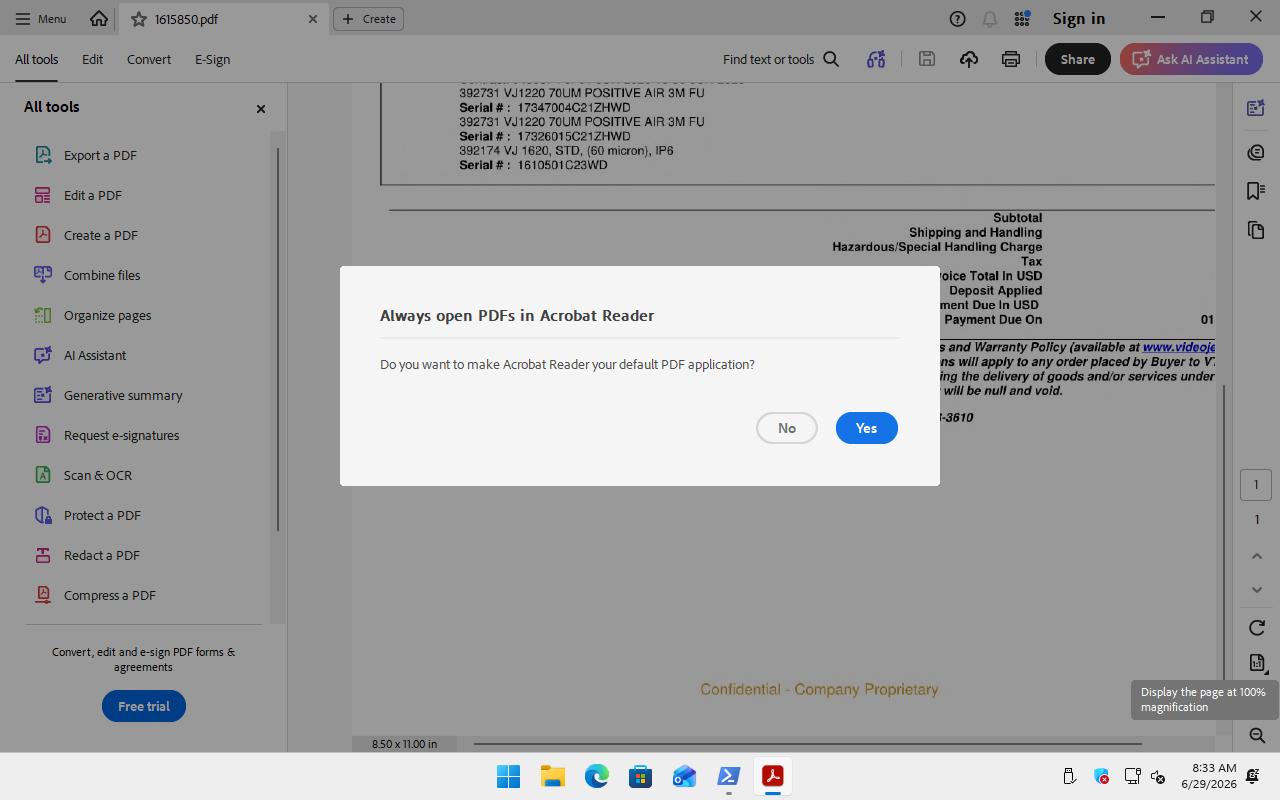The width and height of the screenshot is (1280, 800).
Task: Star the 1615850.pdf document tab
Action: (139, 19)
